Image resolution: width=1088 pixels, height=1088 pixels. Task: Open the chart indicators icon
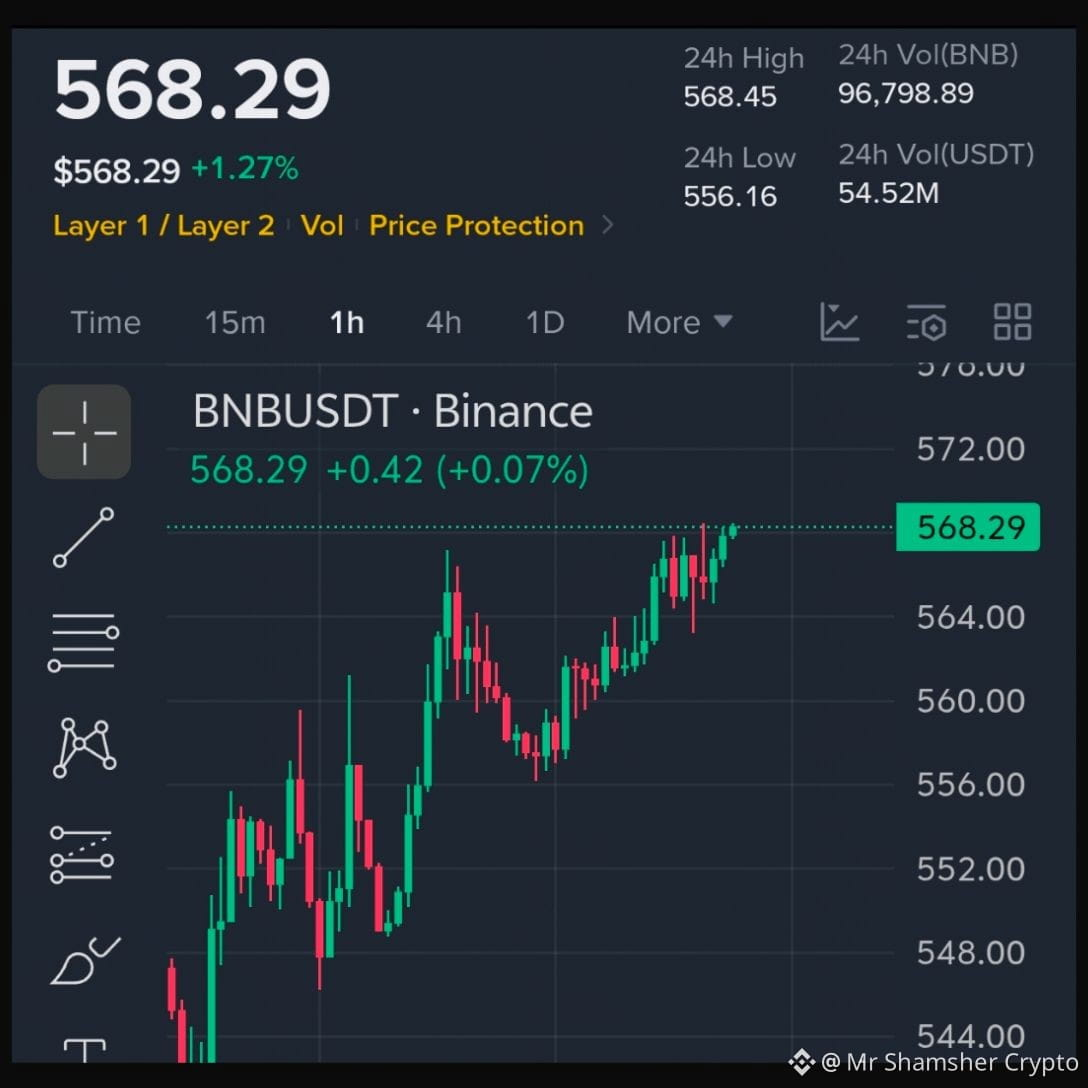coord(840,322)
